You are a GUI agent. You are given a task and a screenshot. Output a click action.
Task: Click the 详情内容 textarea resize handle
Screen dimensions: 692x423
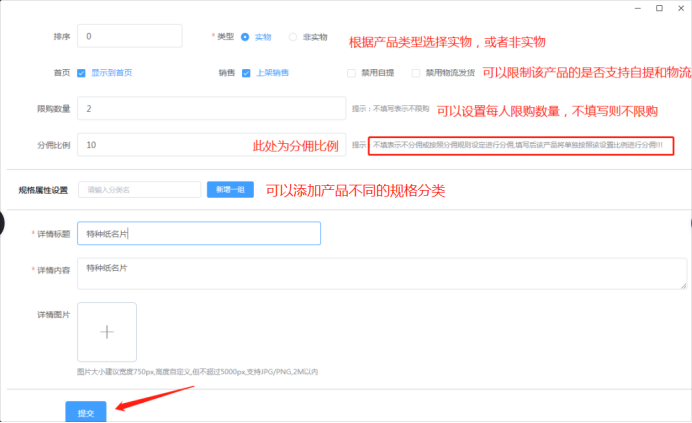[x=683, y=287]
